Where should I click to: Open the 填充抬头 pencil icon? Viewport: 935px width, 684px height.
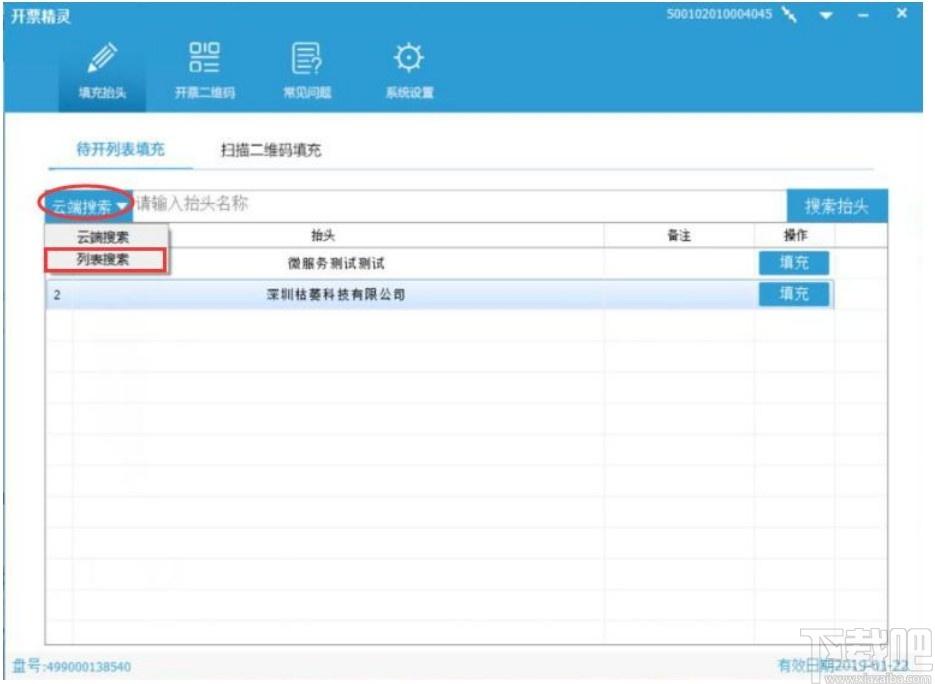102,58
